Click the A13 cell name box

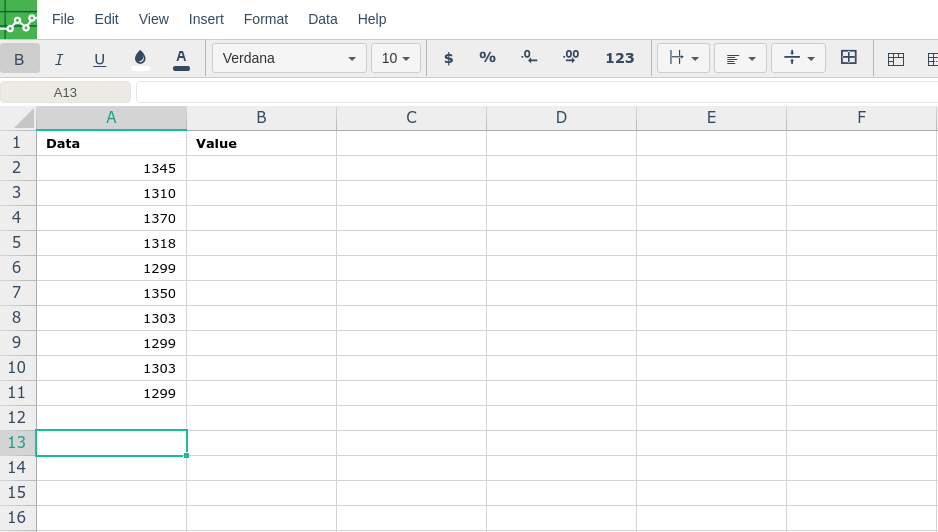(x=65, y=92)
